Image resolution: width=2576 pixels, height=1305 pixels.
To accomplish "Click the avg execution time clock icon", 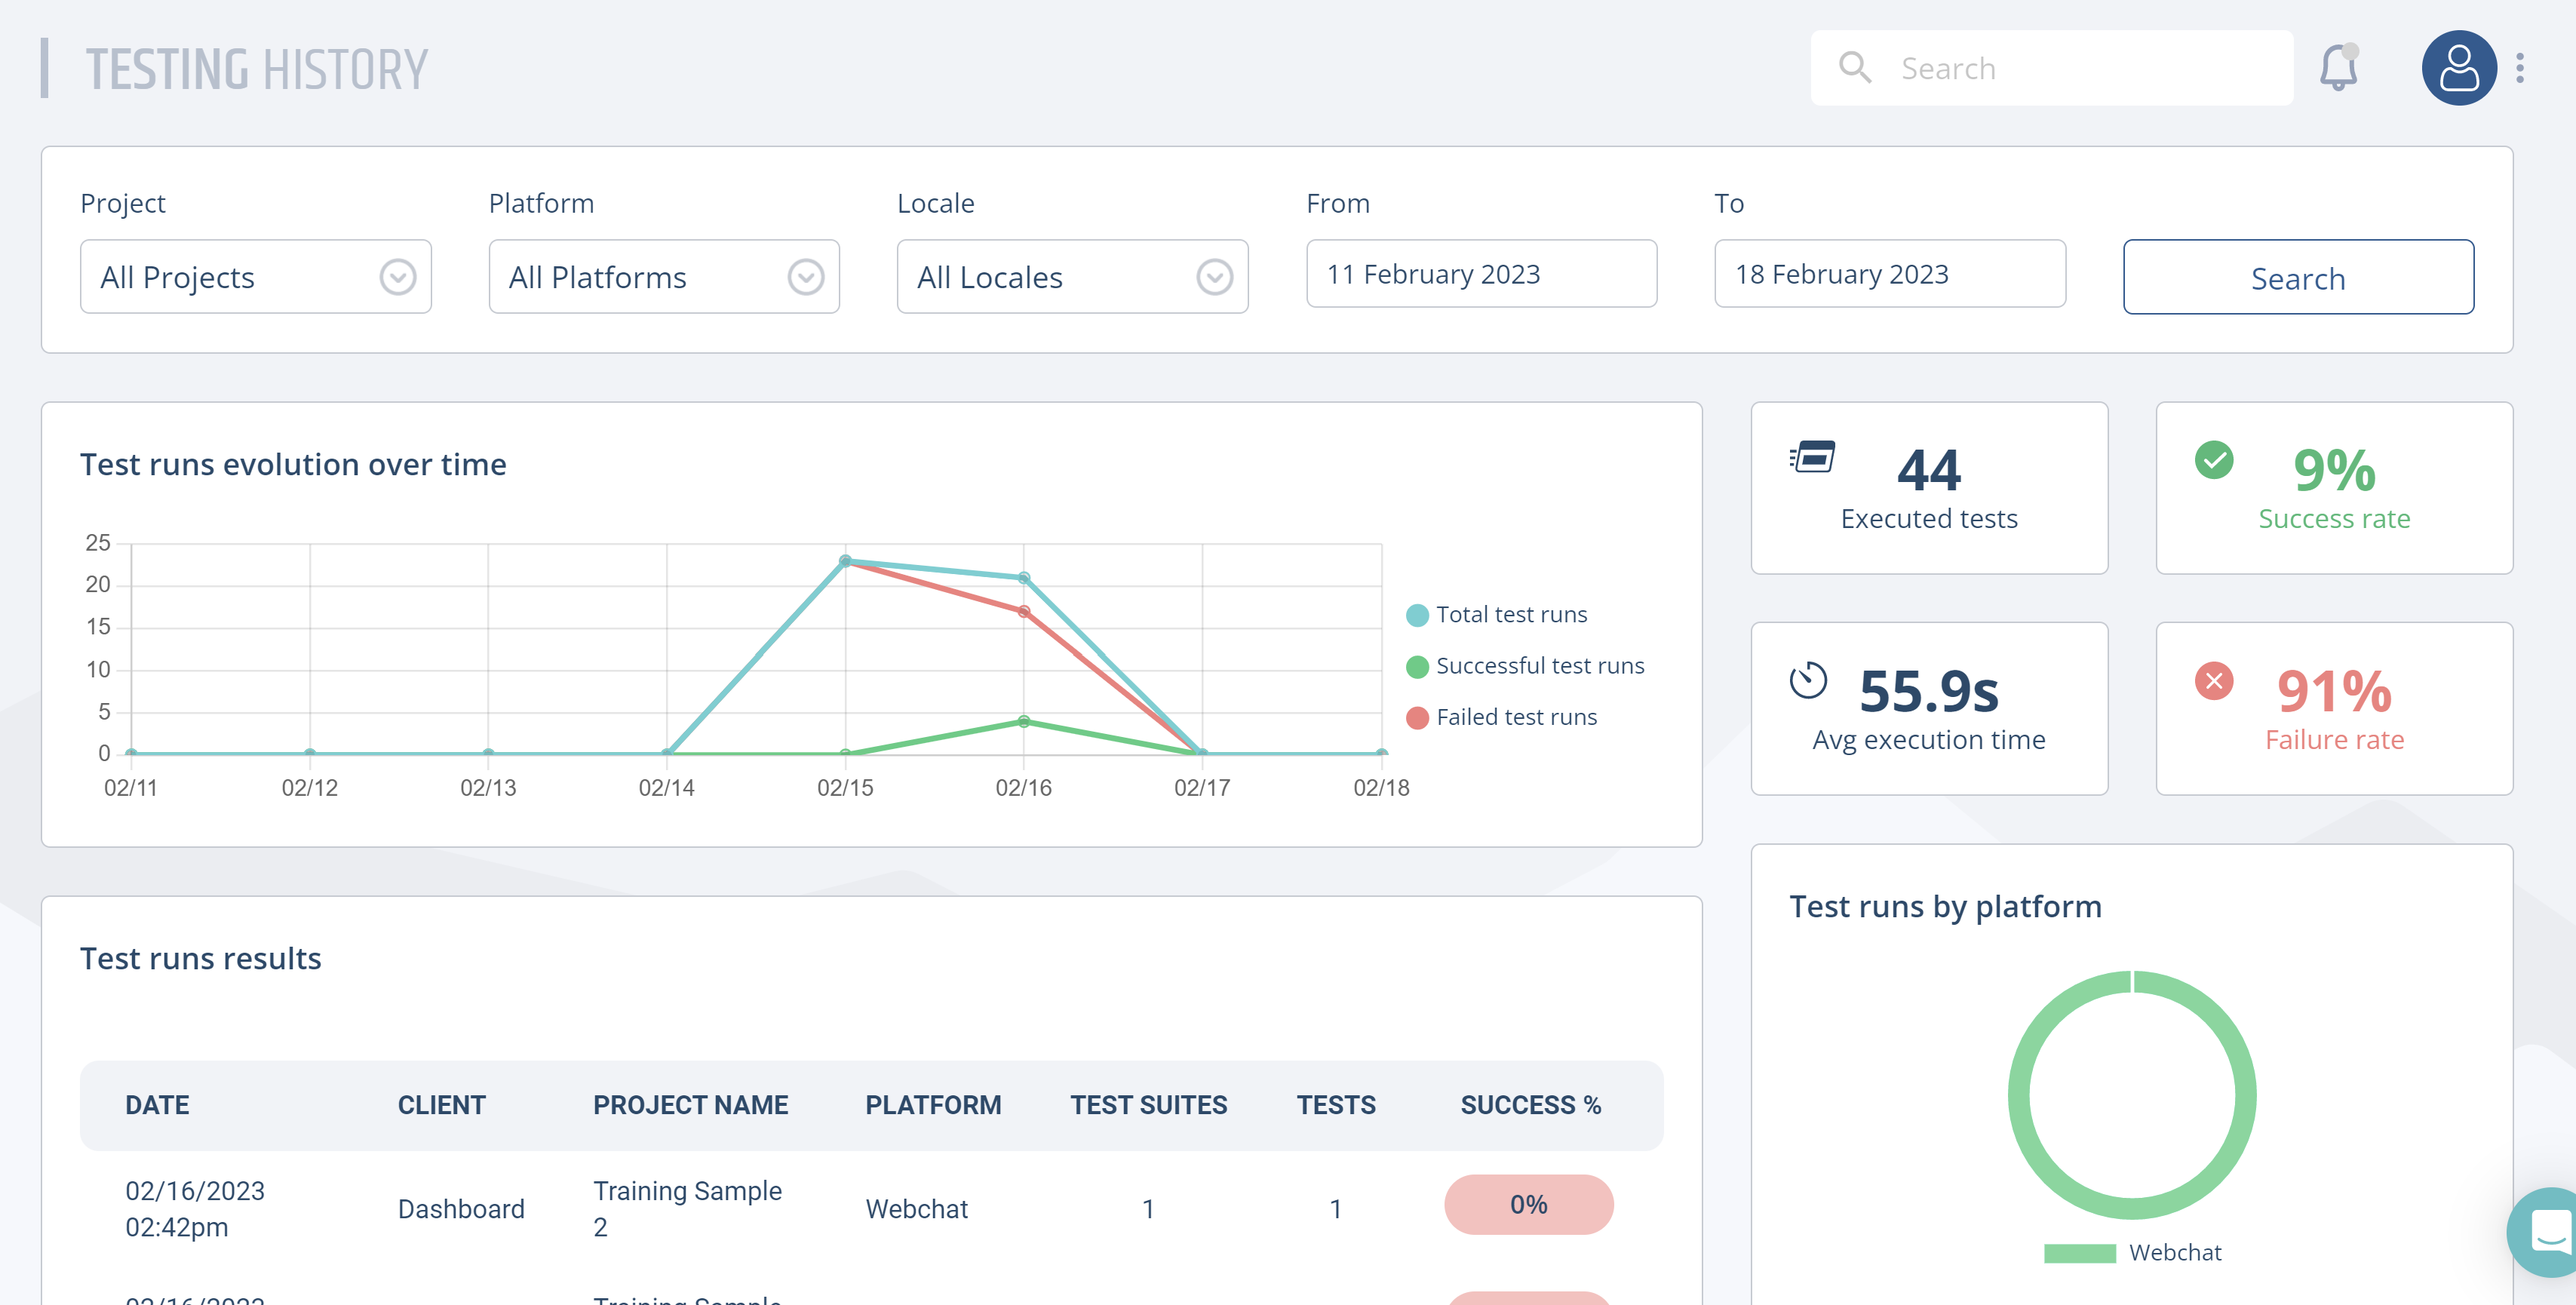I will click(x=1807, y=681).
